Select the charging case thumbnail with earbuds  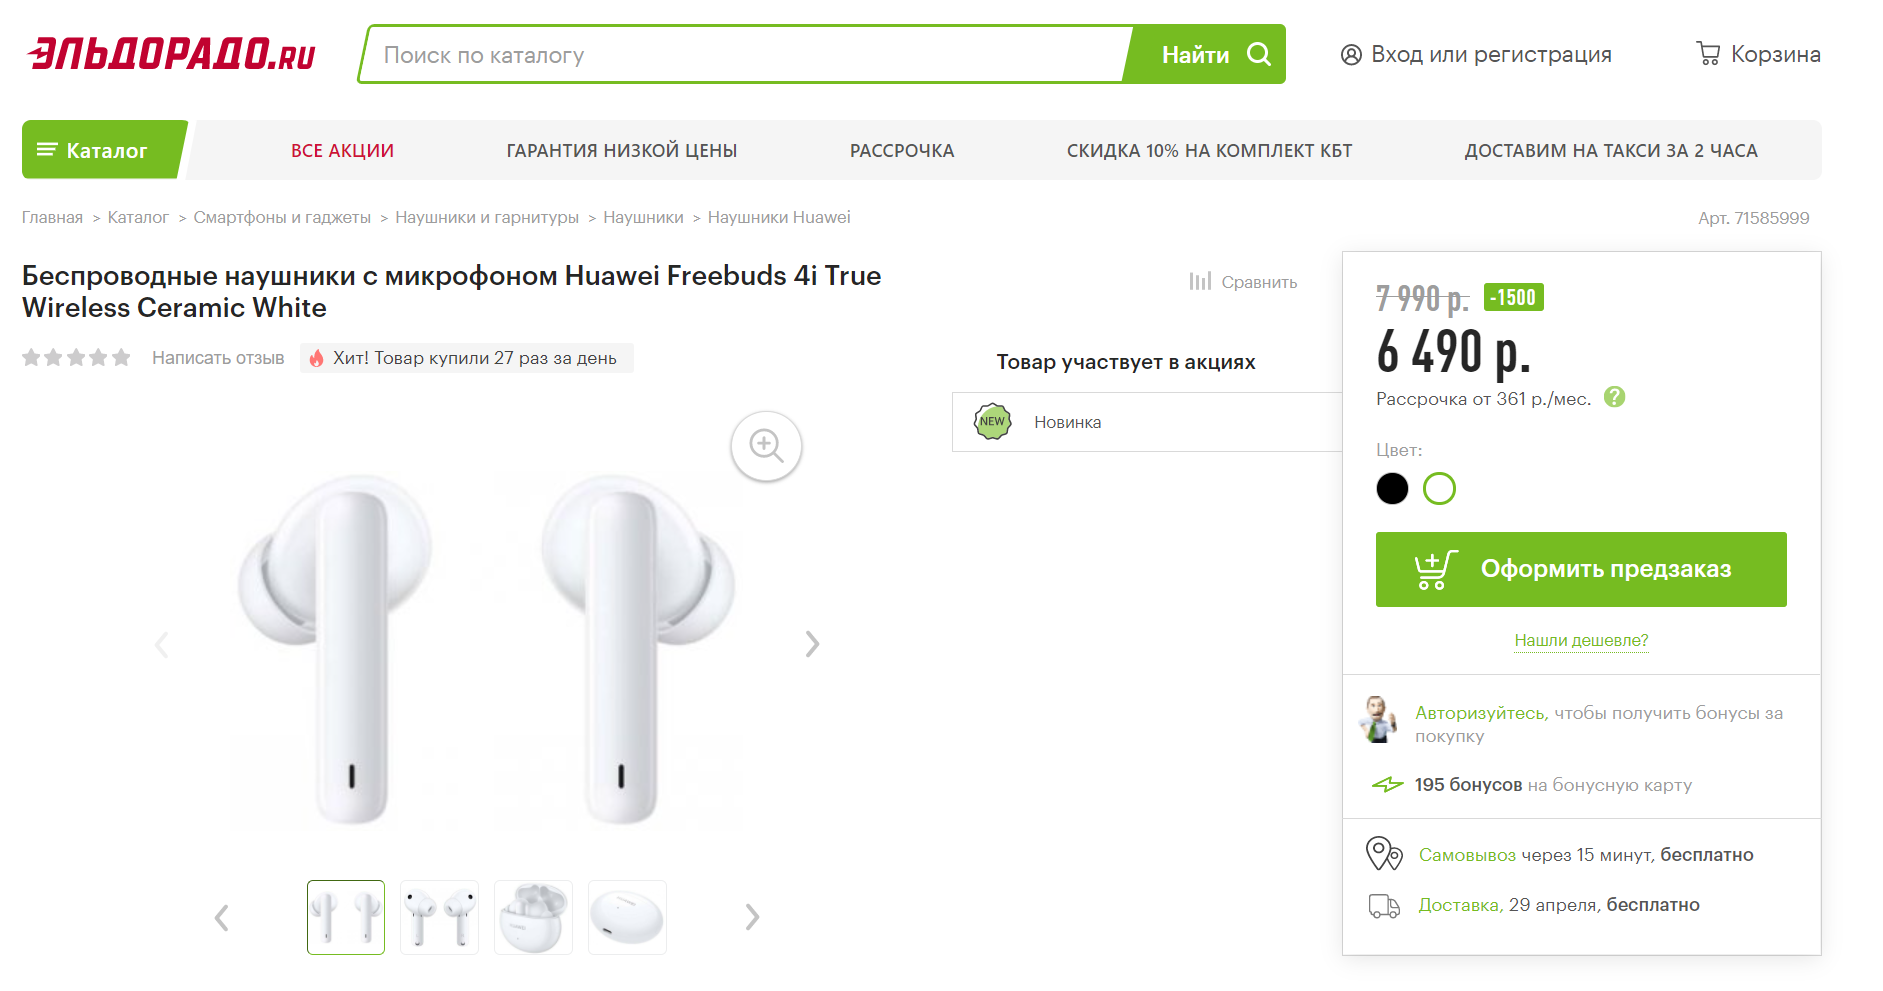coord(533,917)
